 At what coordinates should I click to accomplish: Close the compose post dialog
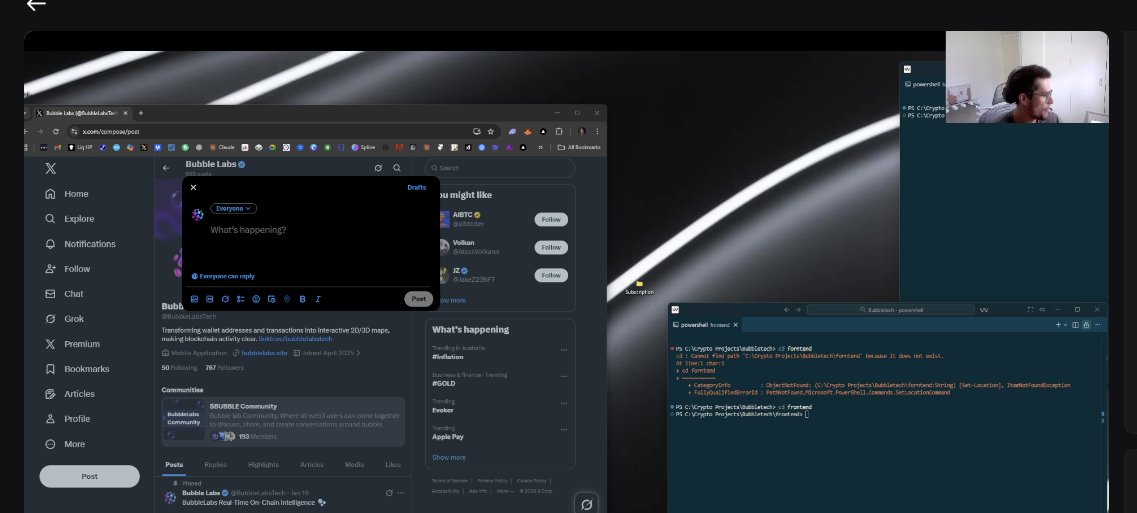click(193, 187)
